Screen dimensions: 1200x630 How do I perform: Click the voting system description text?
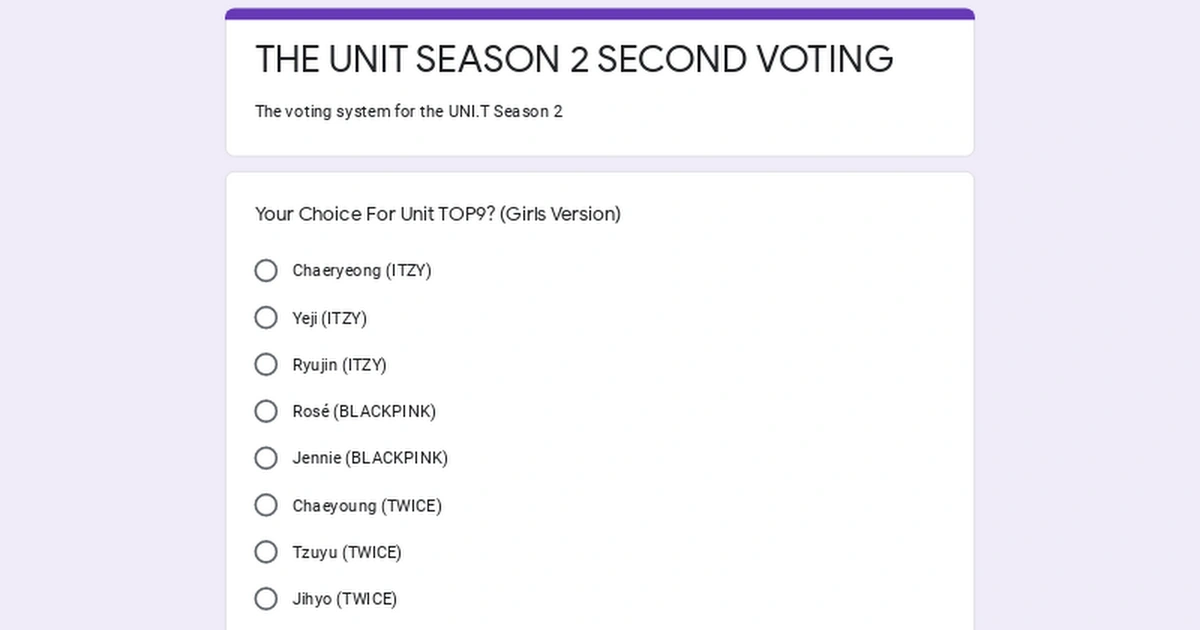[408, 111]
